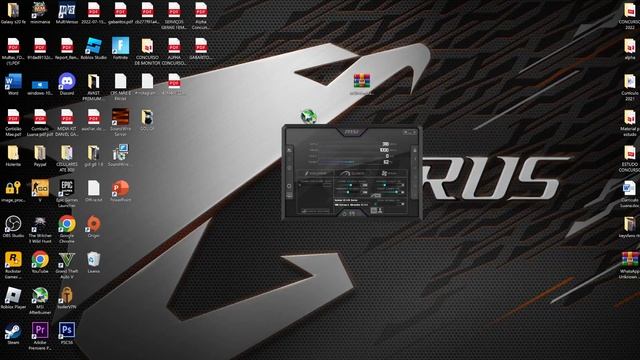
Task: Open the WhatsApp Unknown archive
Action: [630, 265]
